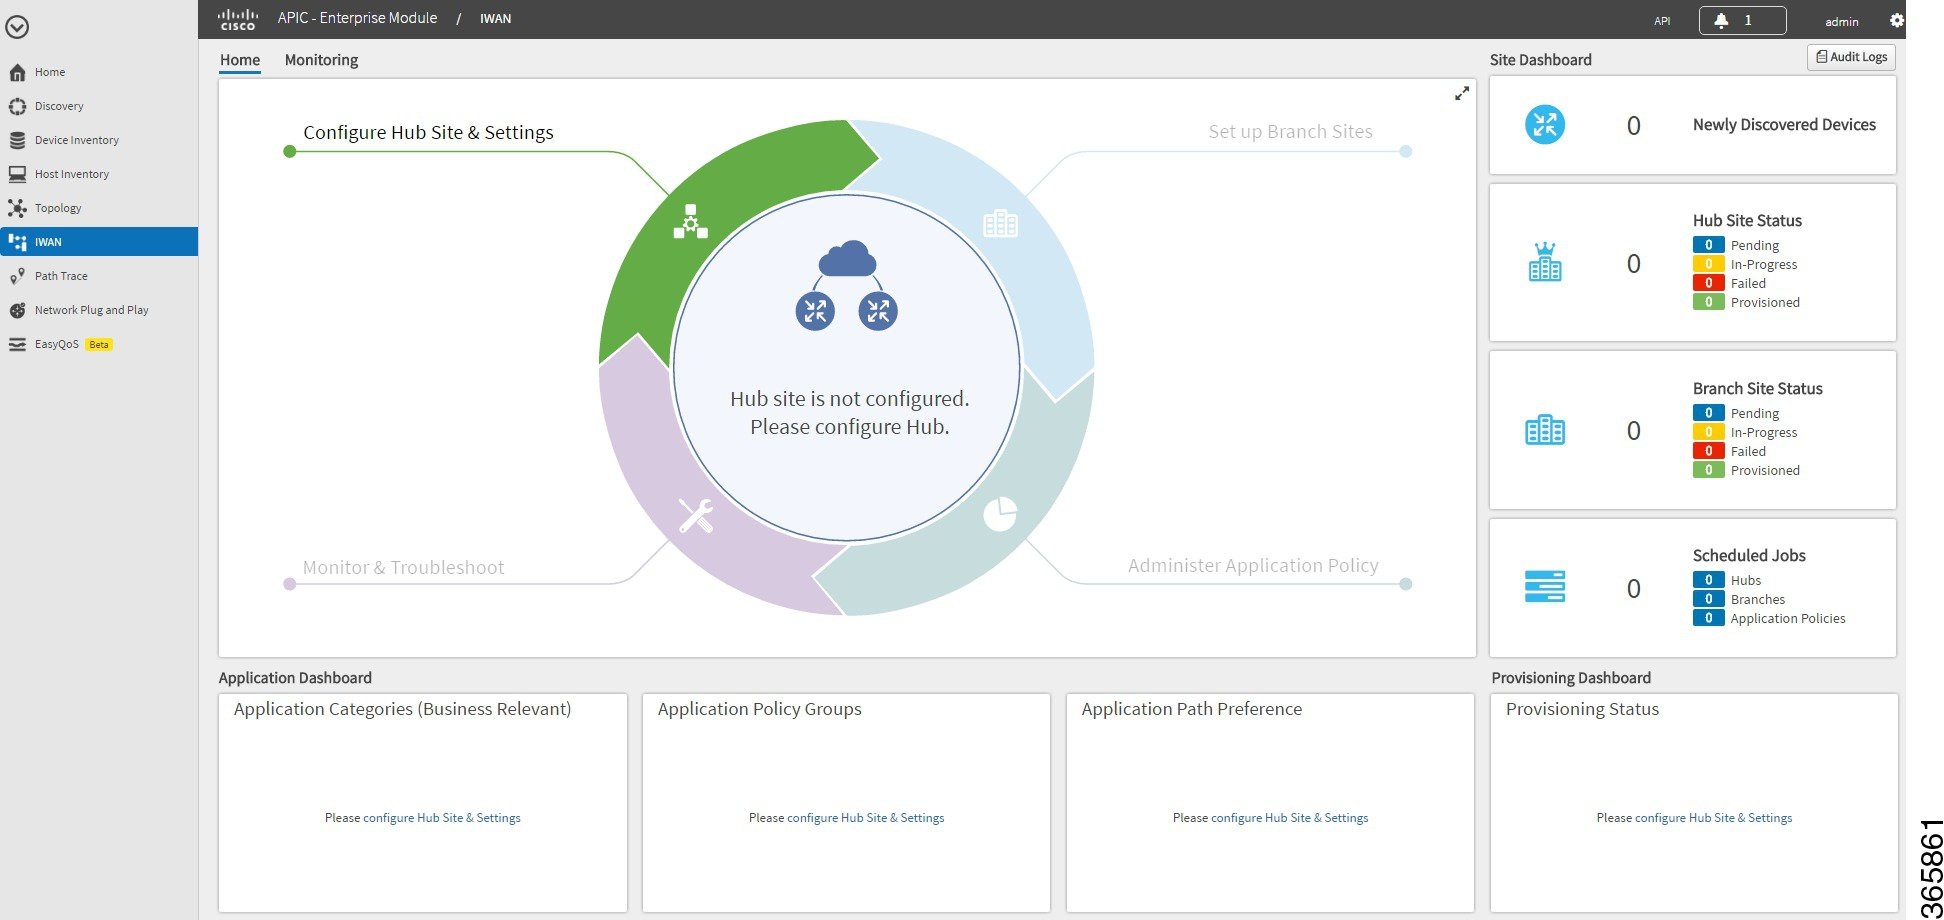1944x920 pixels.
Task: Click the Scheduled Jobs server icon
Action: [x=1545, y=587]
